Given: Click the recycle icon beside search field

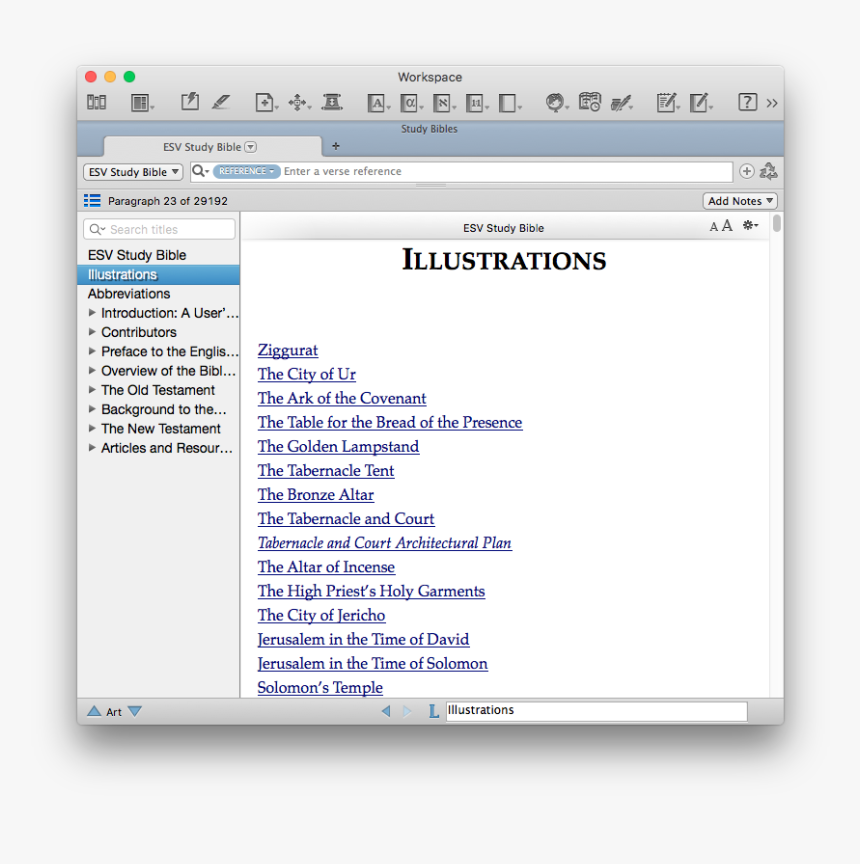Looking at the screenshot, I should (x=769, y=171).
